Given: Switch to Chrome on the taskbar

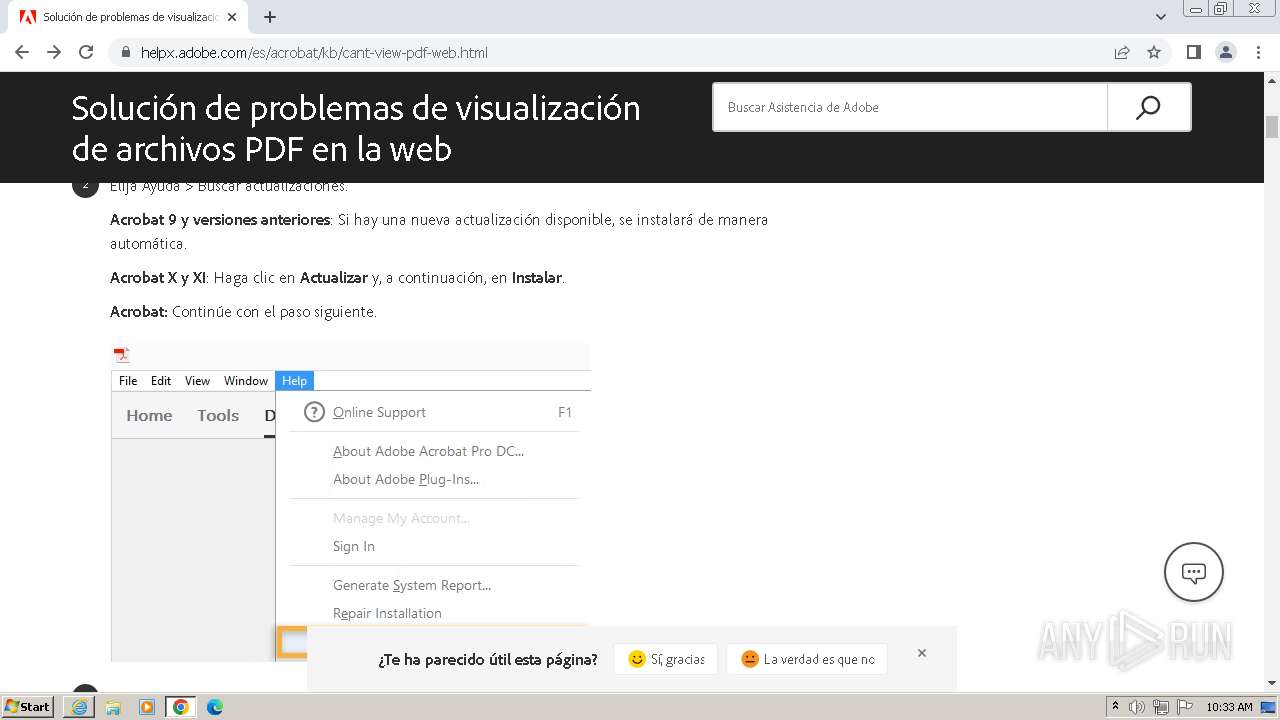Looking at the screenshot, I should [180, 707].
